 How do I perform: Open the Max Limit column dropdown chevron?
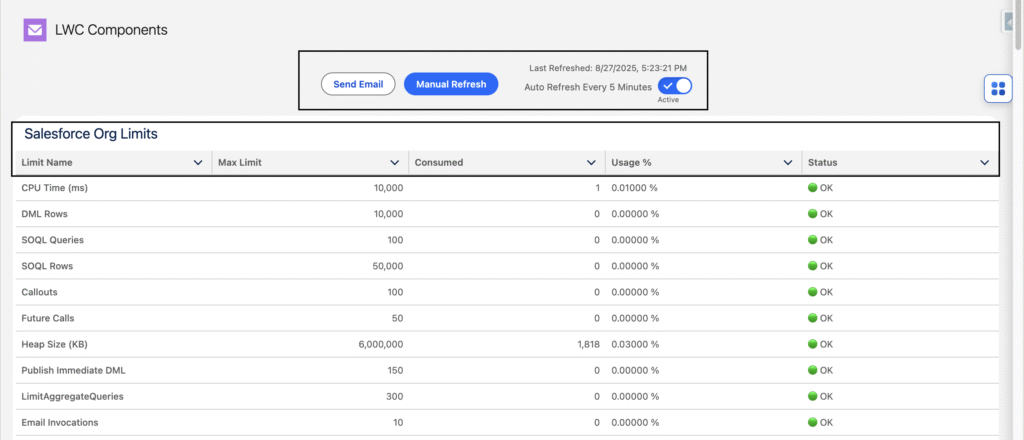[x=395, y=163]
